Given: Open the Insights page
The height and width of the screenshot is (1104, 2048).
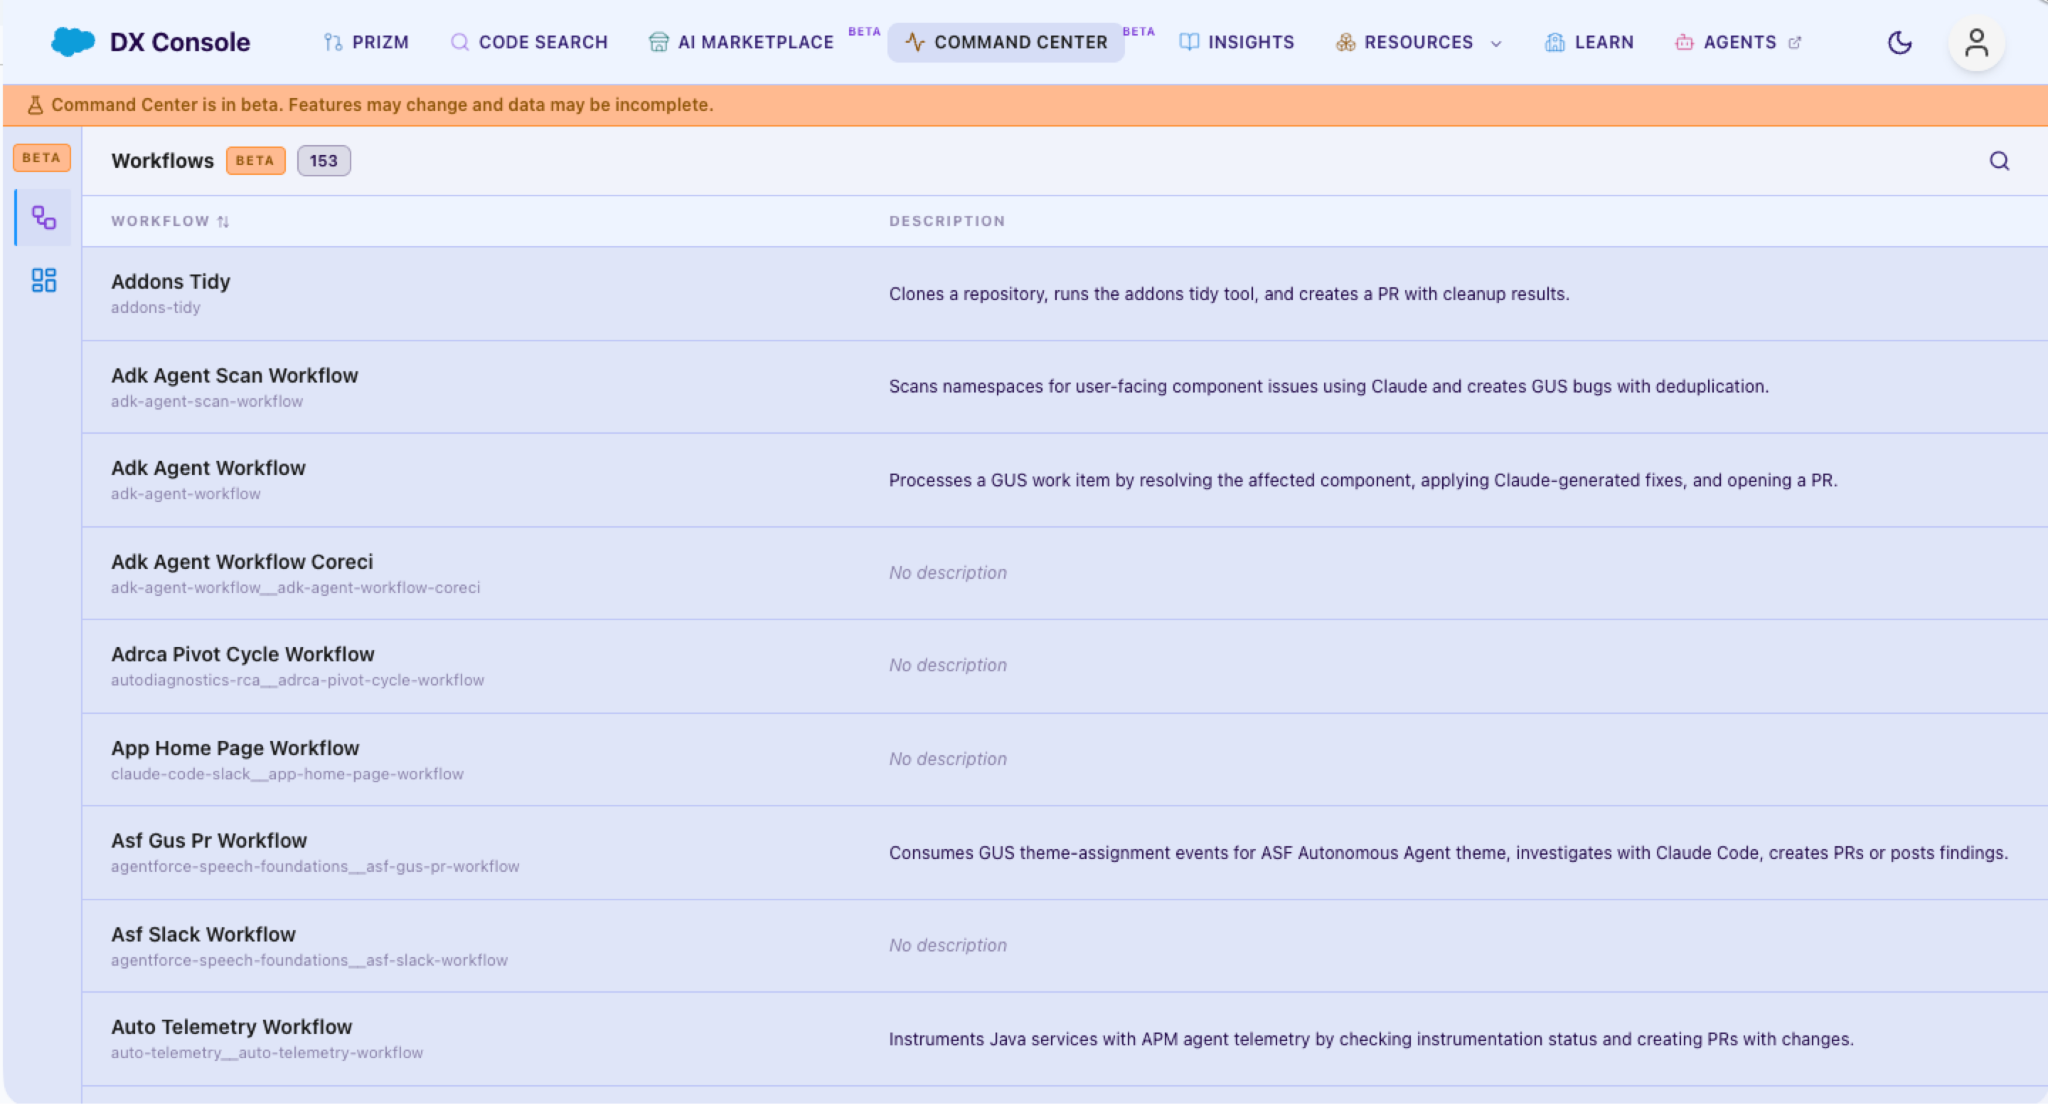Looking at the screenshot, I should 1237,42.
